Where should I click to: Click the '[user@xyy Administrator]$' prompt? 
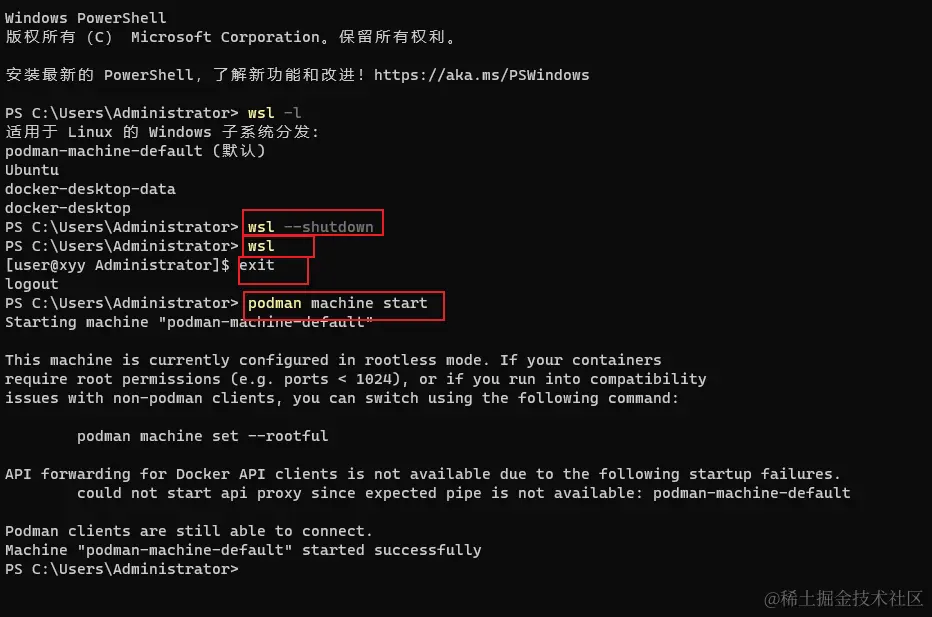[x=117, y=265]
